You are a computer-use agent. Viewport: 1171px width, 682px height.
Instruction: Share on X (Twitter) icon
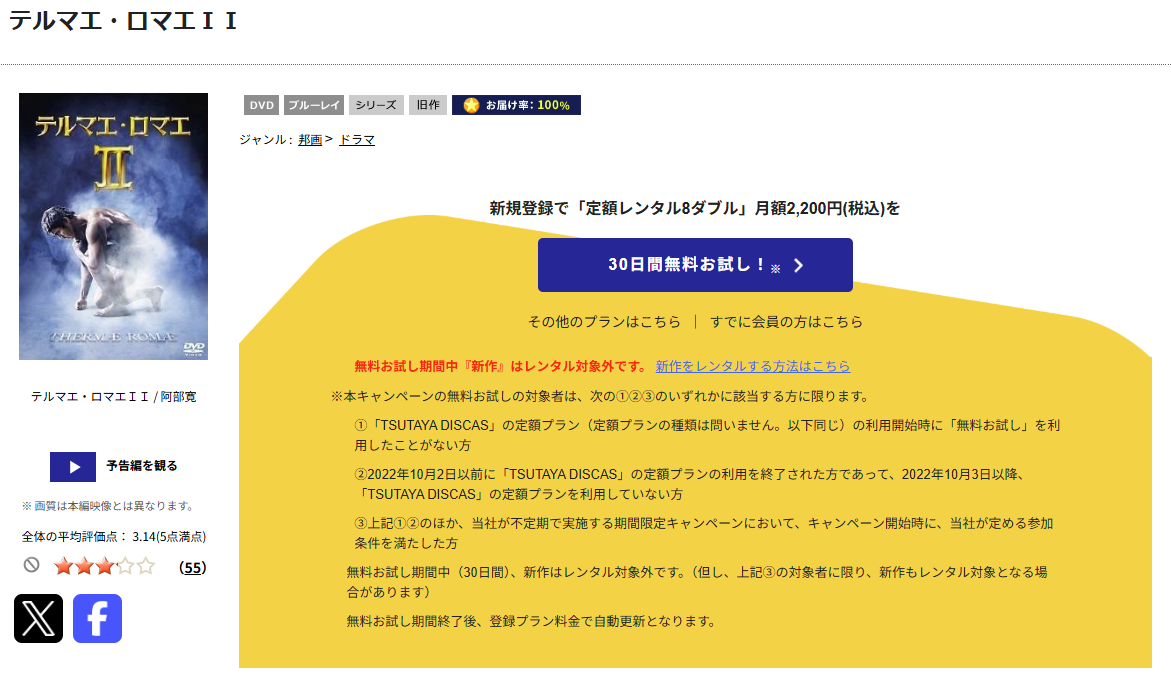(38, 619)
